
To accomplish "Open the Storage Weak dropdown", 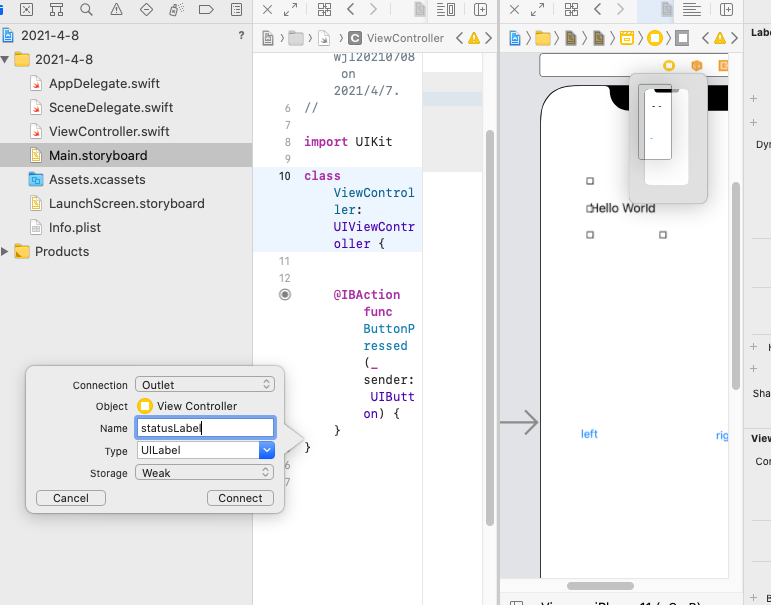I will [205, 473].
